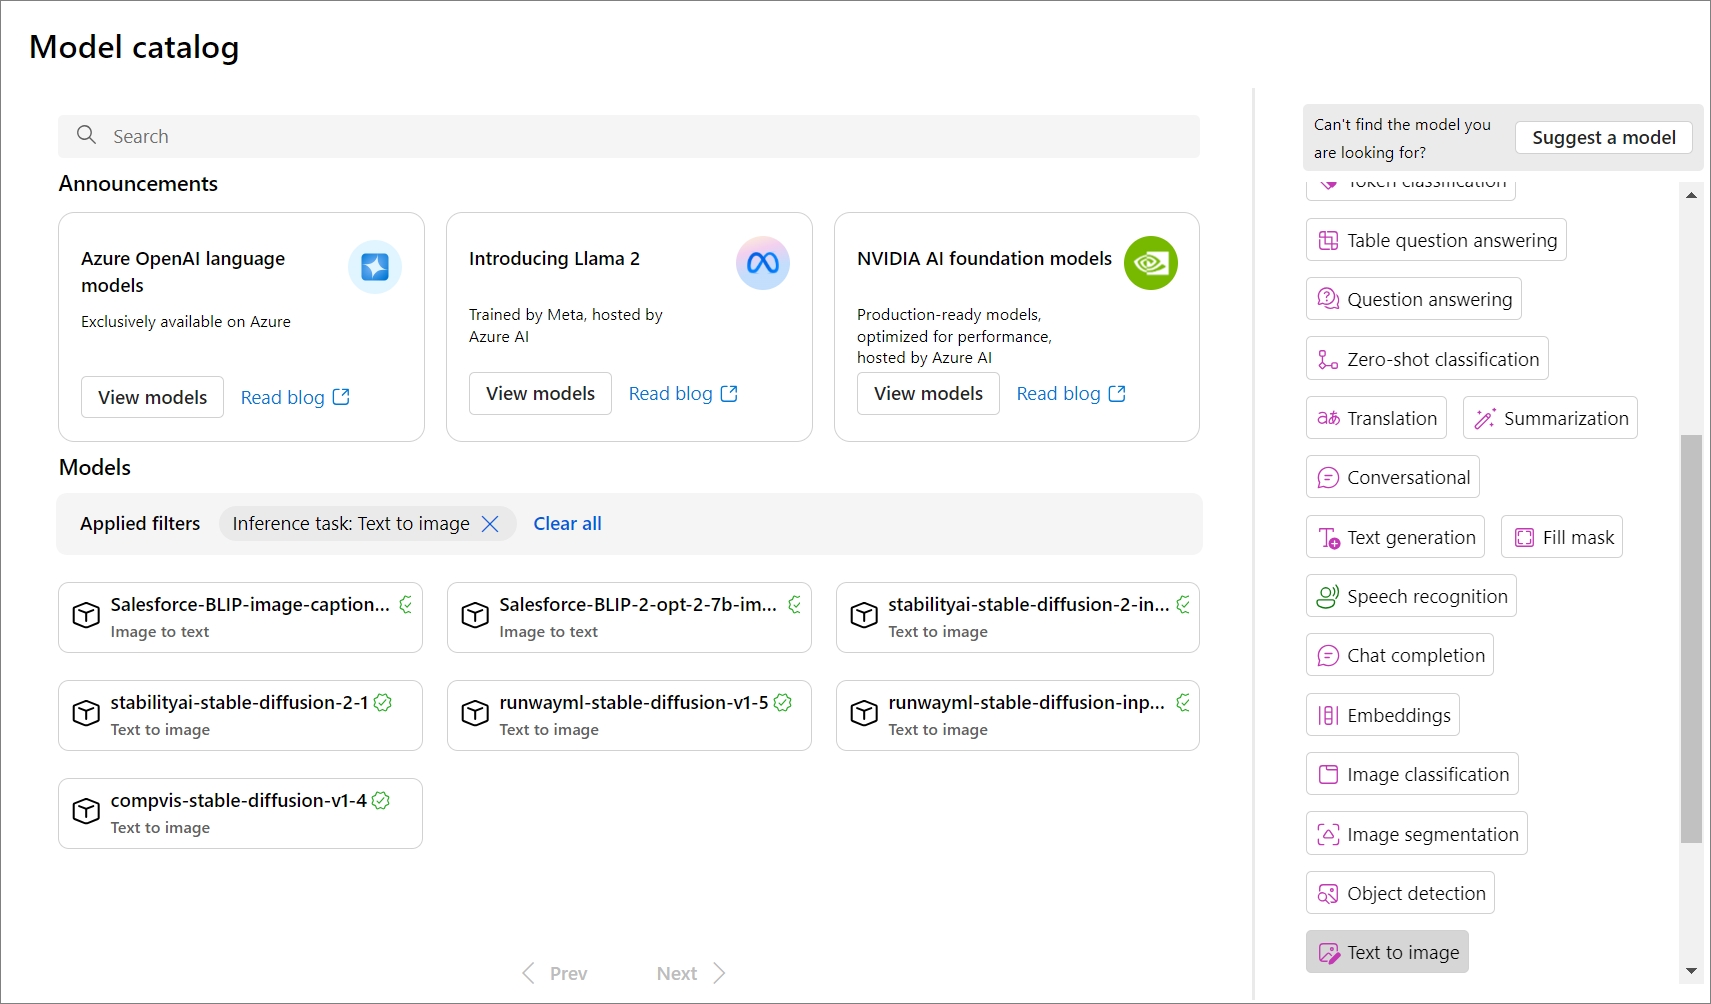
Task: Click into the Search input field
Action: pyautogui.click(x=629, y=136)
